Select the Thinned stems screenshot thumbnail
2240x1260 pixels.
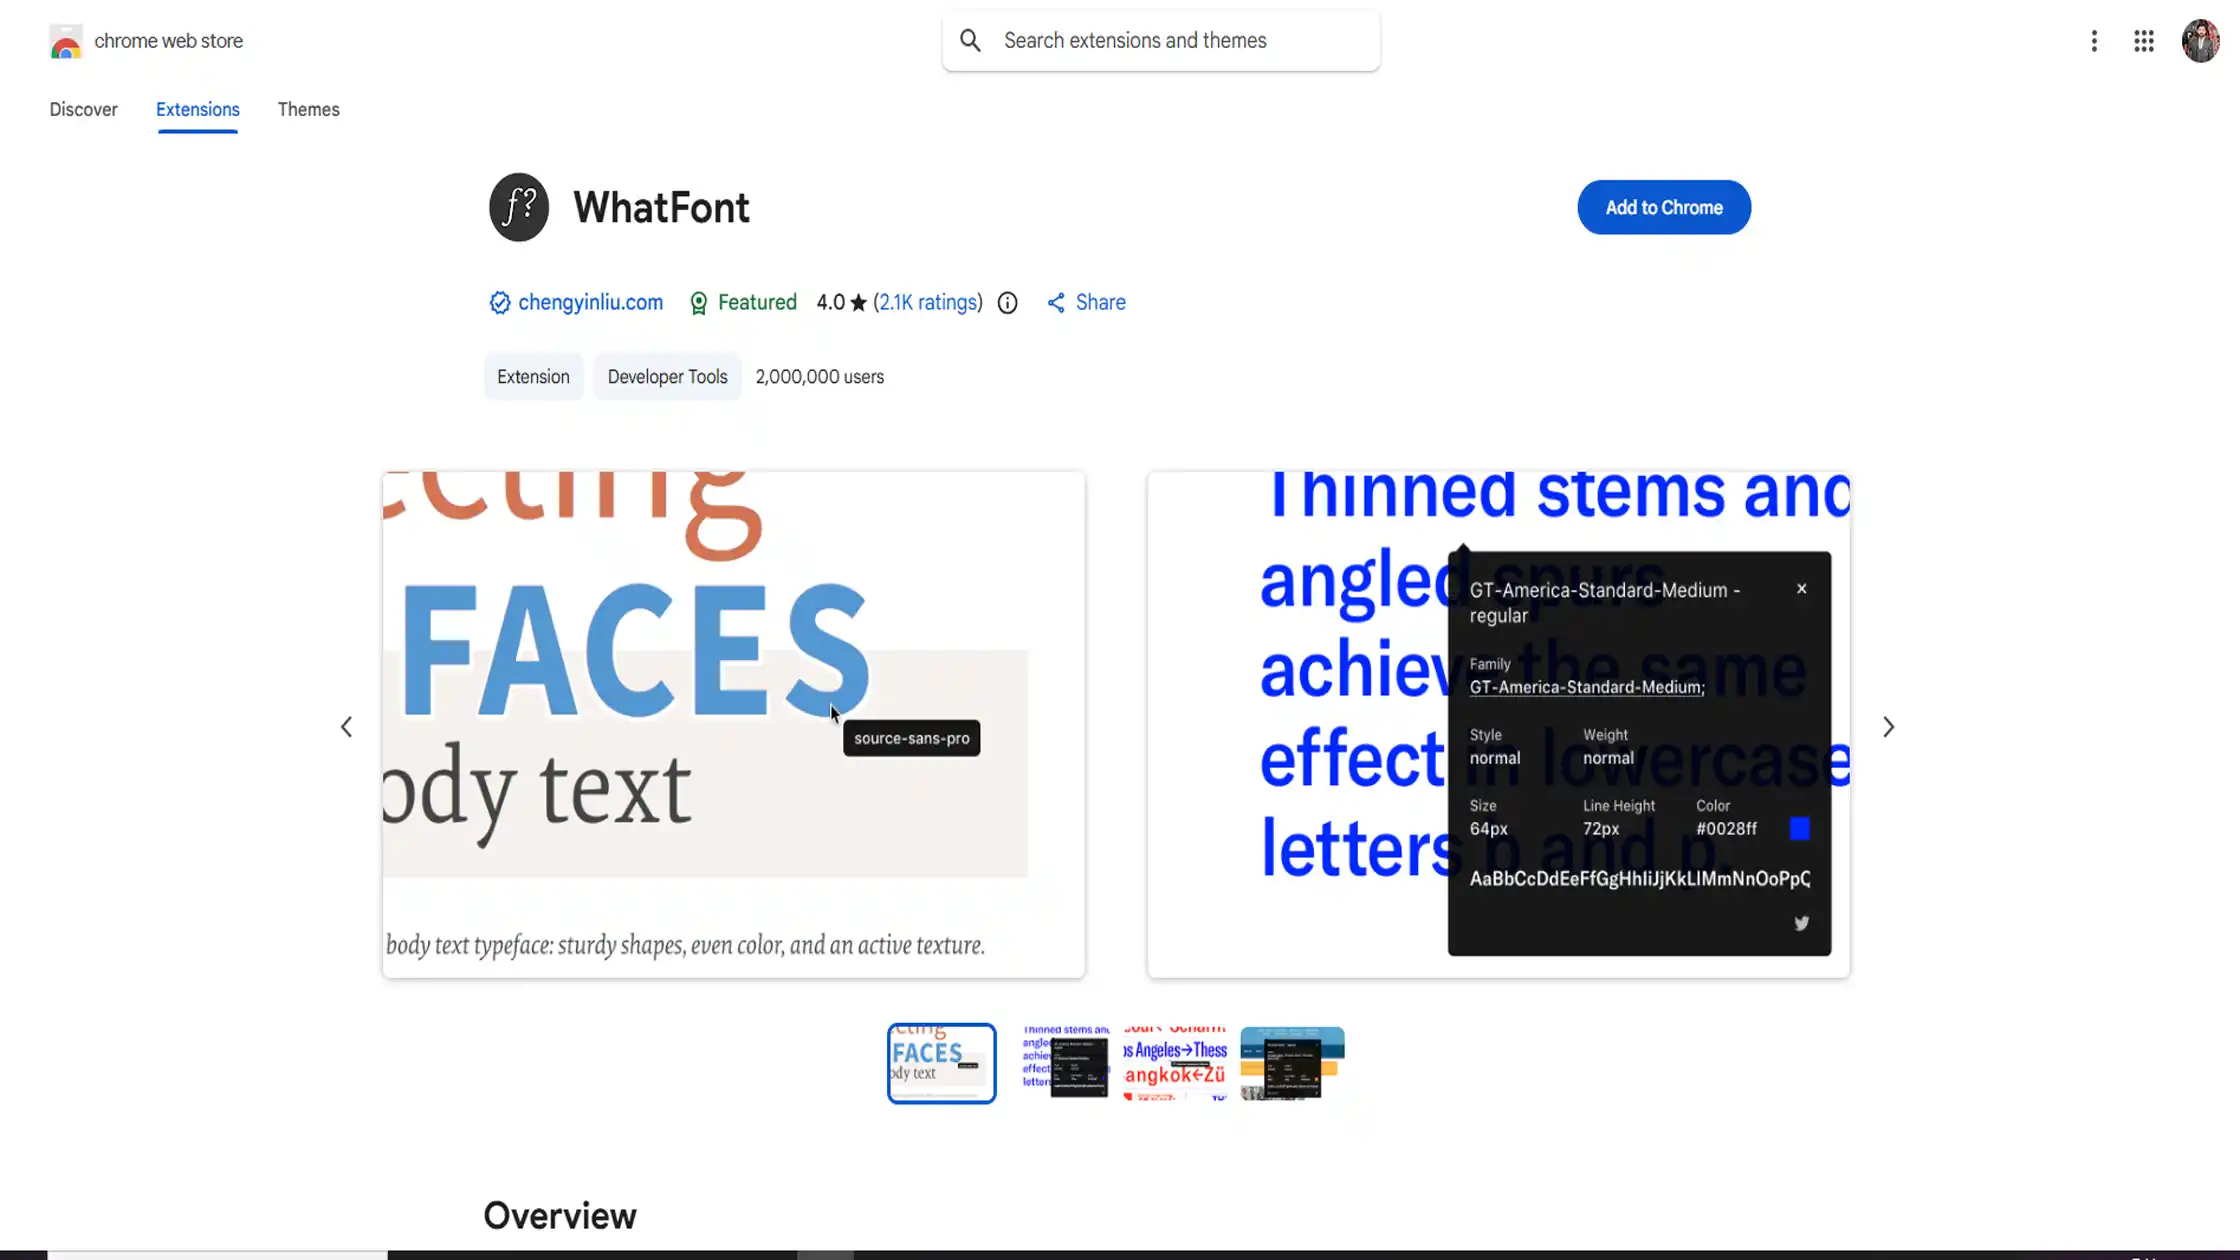tap(1065, 1063)
